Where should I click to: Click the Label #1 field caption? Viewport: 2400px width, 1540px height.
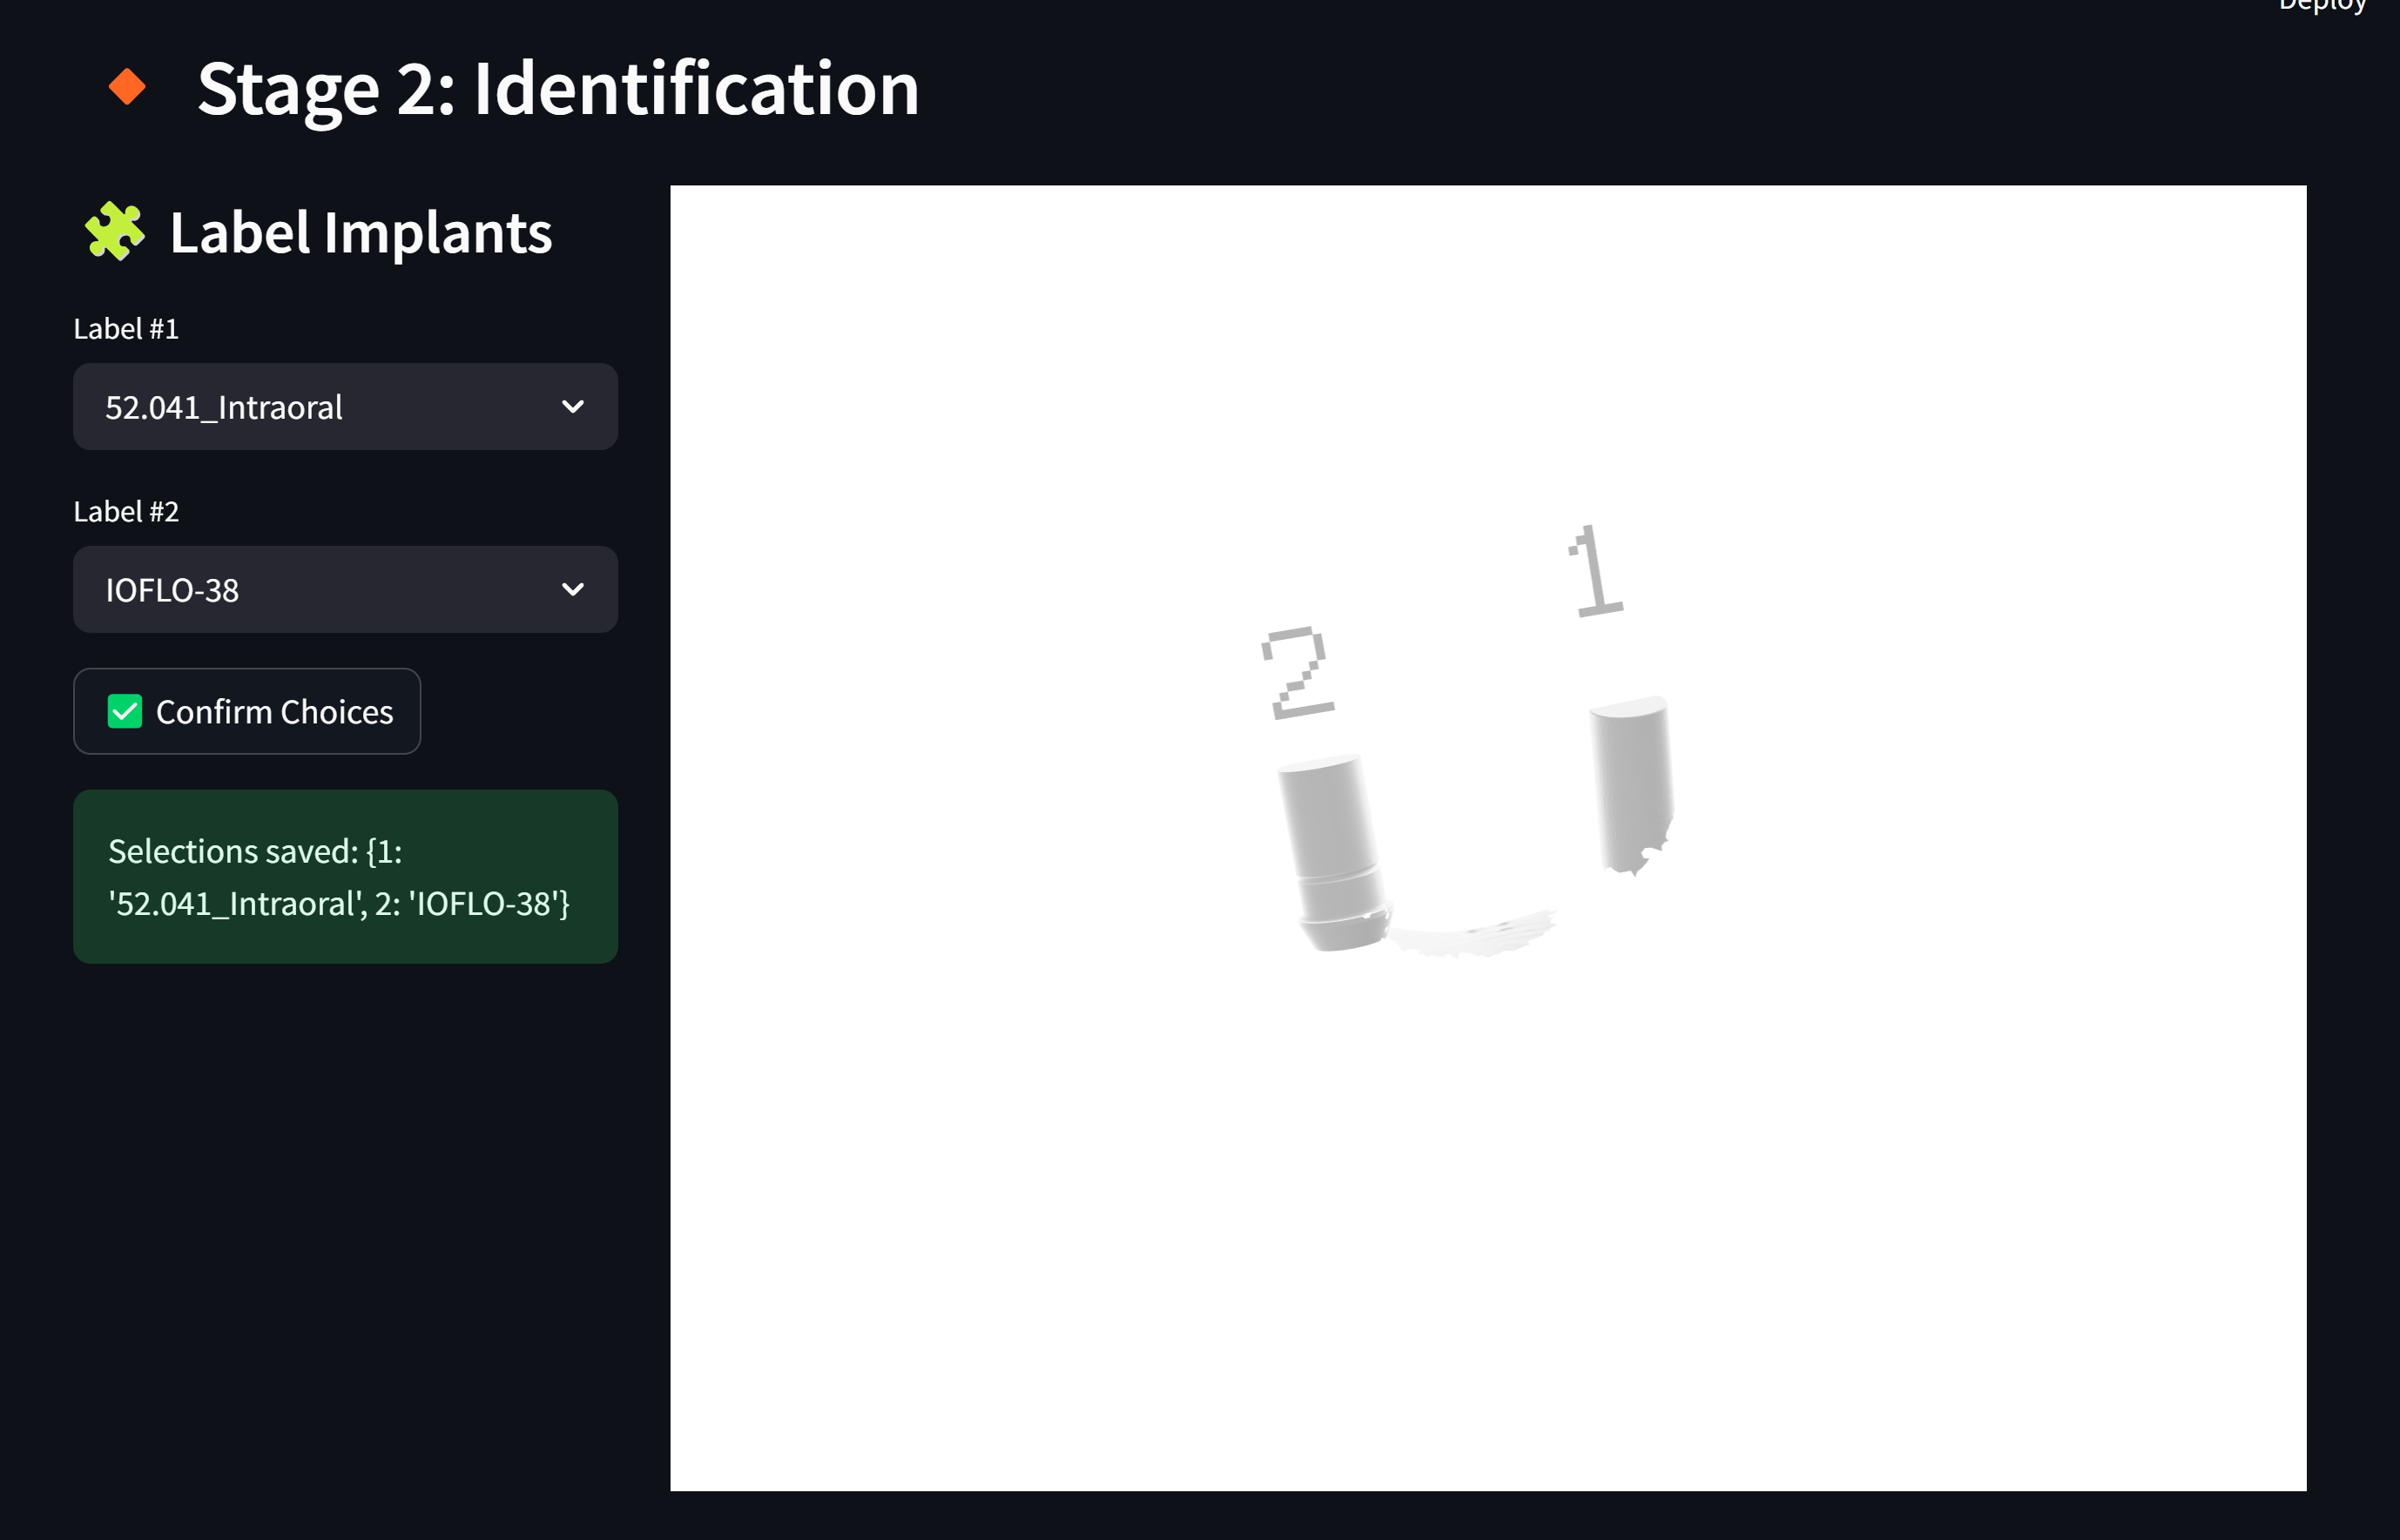(126, 328)
